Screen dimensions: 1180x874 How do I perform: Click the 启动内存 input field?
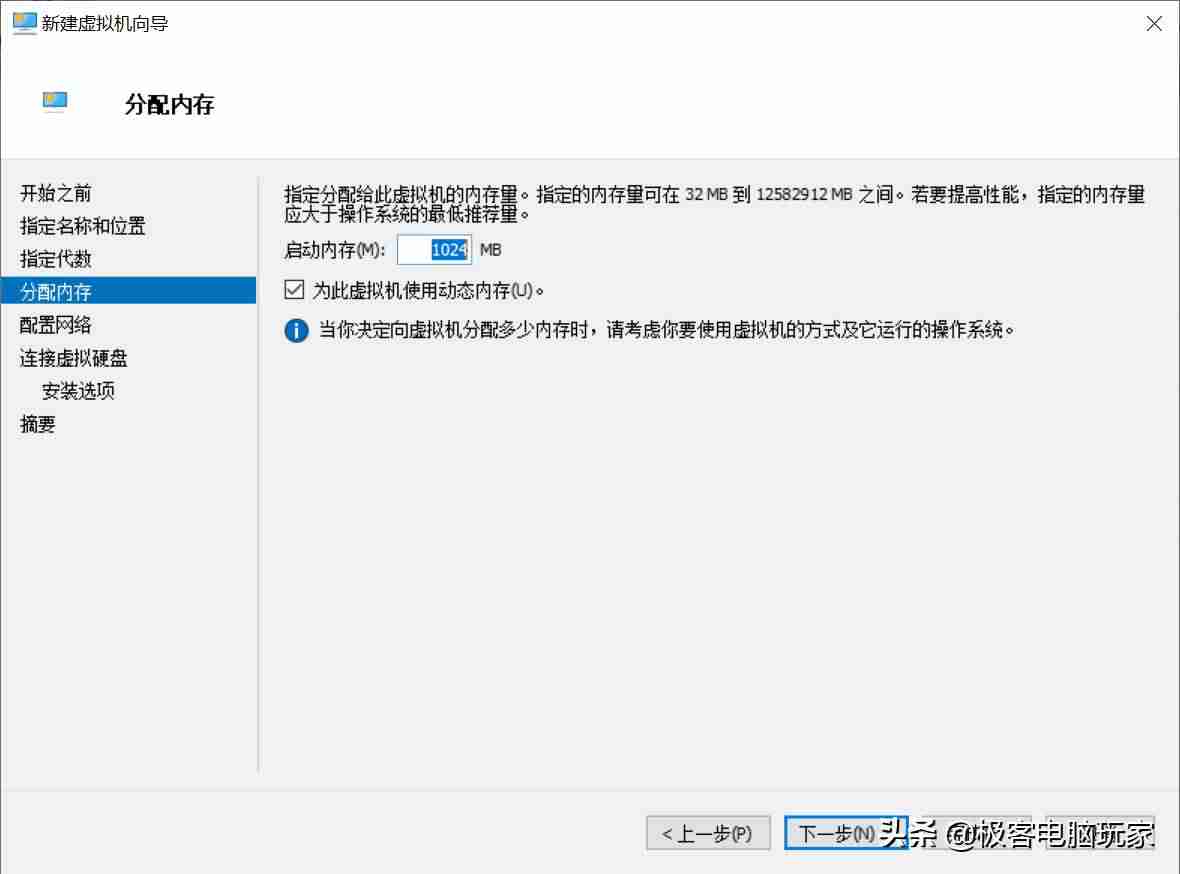coord(434,250)
